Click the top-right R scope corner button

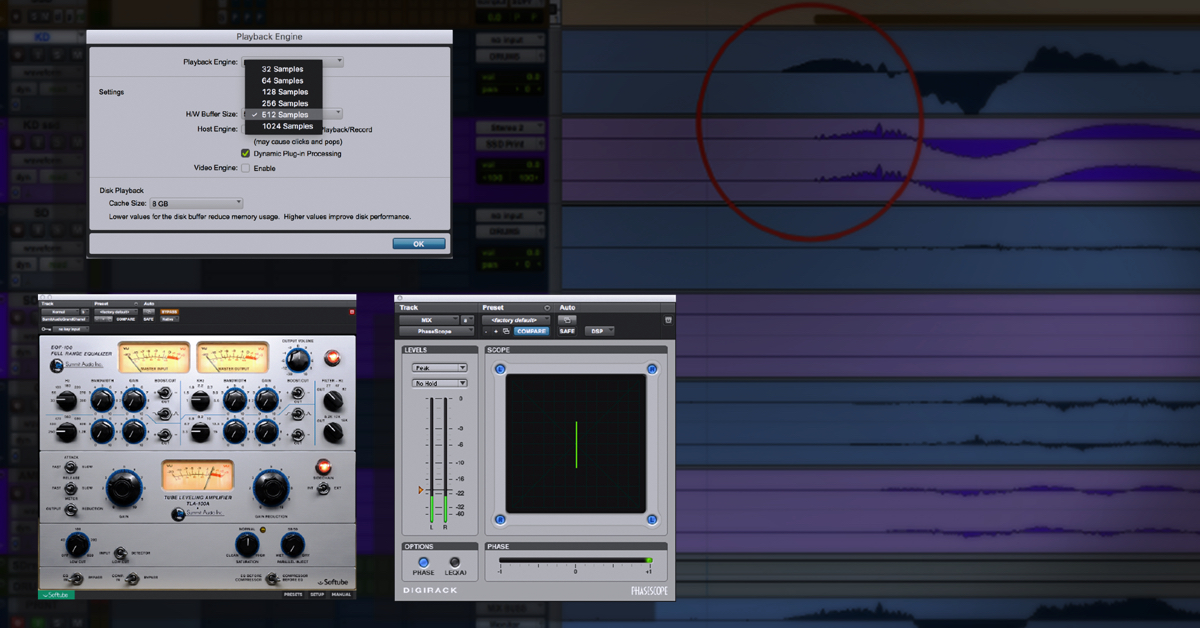652,369
